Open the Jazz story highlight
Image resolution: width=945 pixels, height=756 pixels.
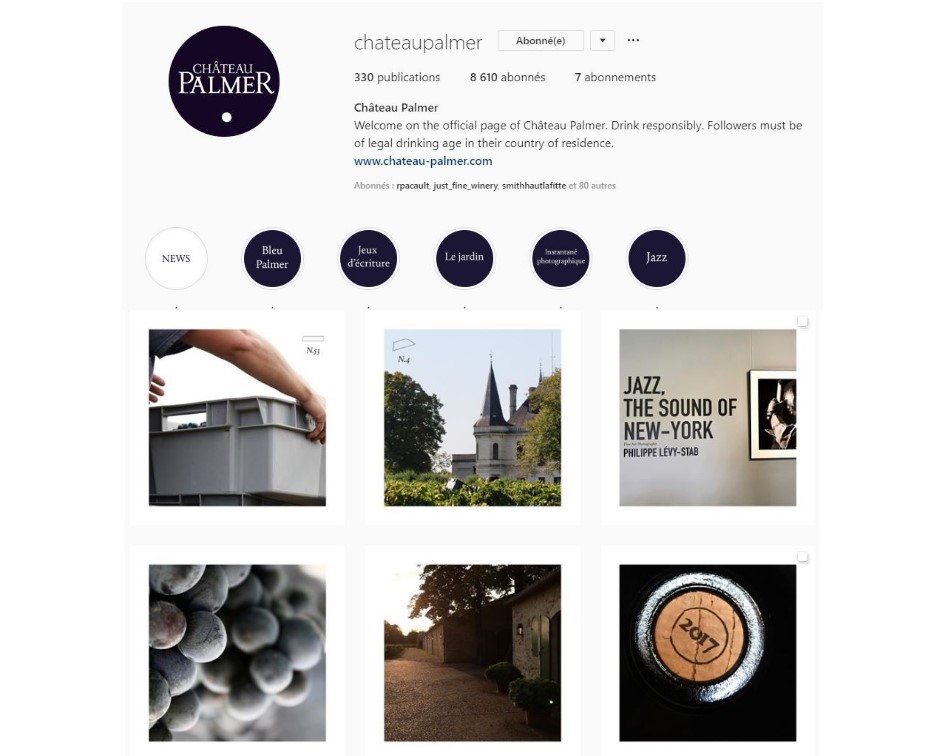tap(656, 258)
